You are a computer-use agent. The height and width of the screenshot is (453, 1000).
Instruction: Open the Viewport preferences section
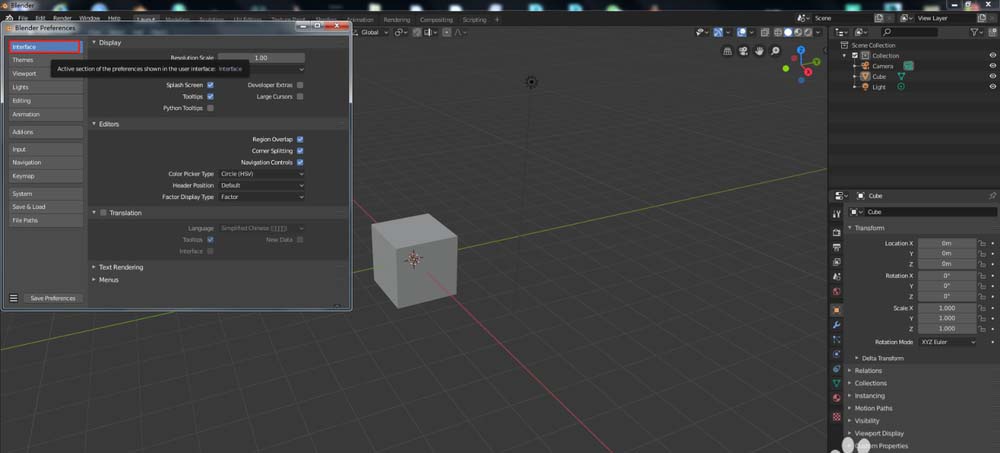click(46, 73)
